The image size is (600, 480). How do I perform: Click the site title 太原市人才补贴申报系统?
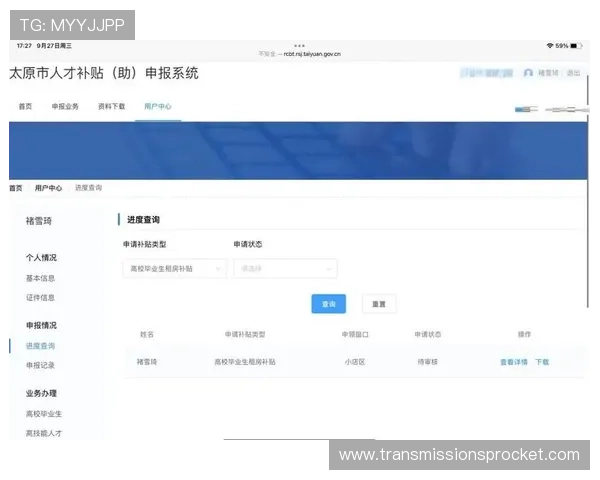click(x=104, y=73)
